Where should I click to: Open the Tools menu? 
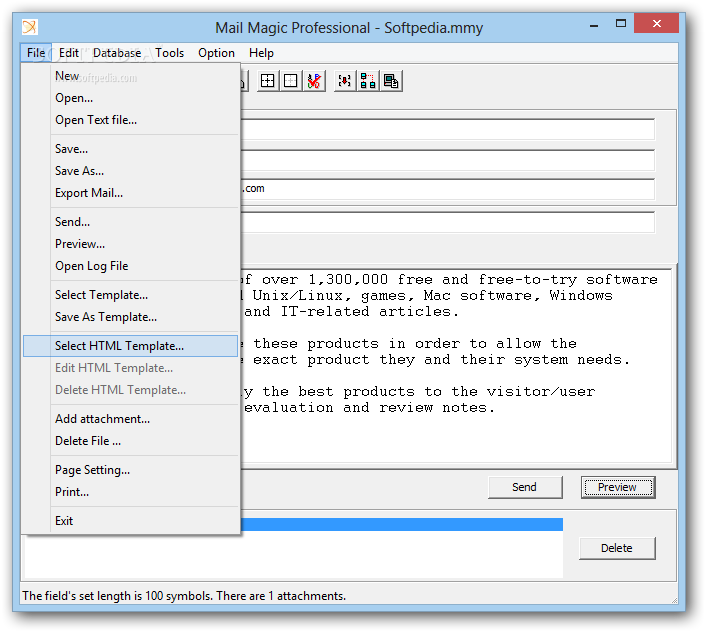[x=170, y=53]
